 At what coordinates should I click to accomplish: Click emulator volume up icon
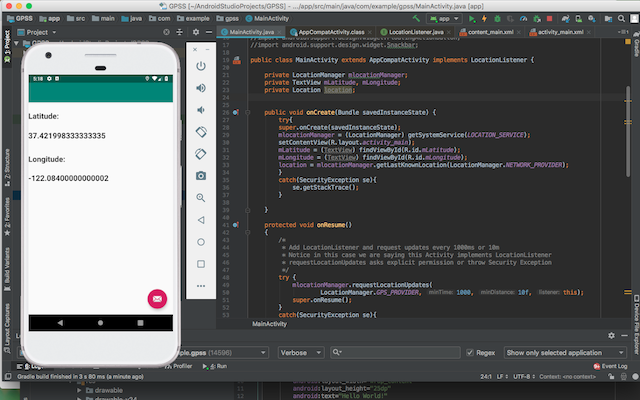[x=201, y=88]
